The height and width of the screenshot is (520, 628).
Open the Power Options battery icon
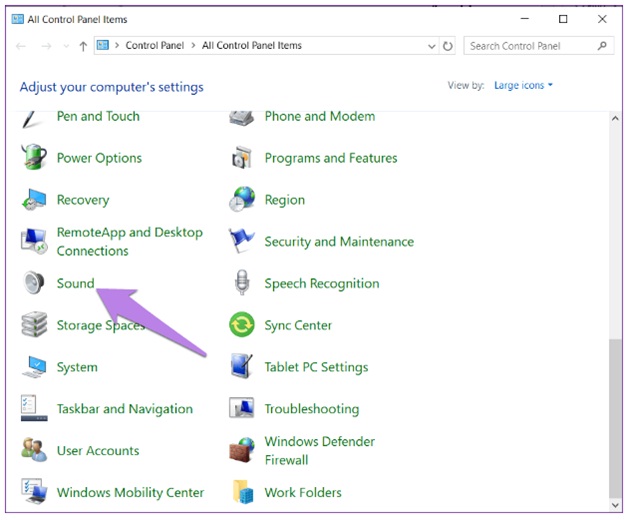(x=34, y=157)
